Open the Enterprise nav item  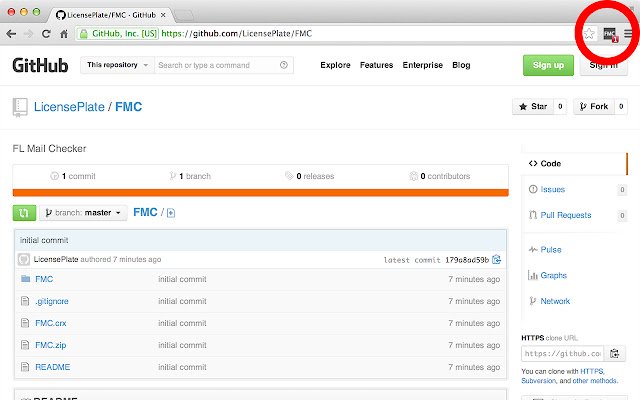(x=422, y=65)
